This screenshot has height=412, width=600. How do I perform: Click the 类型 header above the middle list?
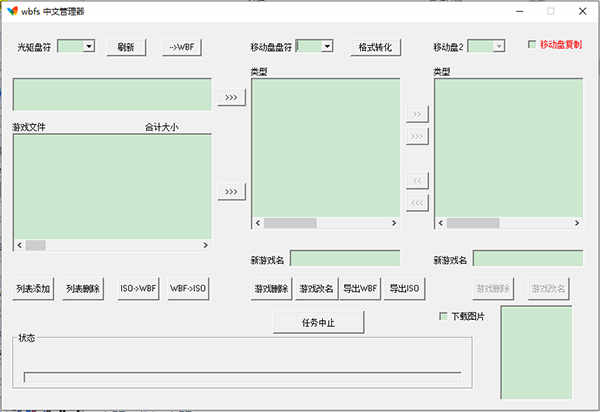click(259, 72)
